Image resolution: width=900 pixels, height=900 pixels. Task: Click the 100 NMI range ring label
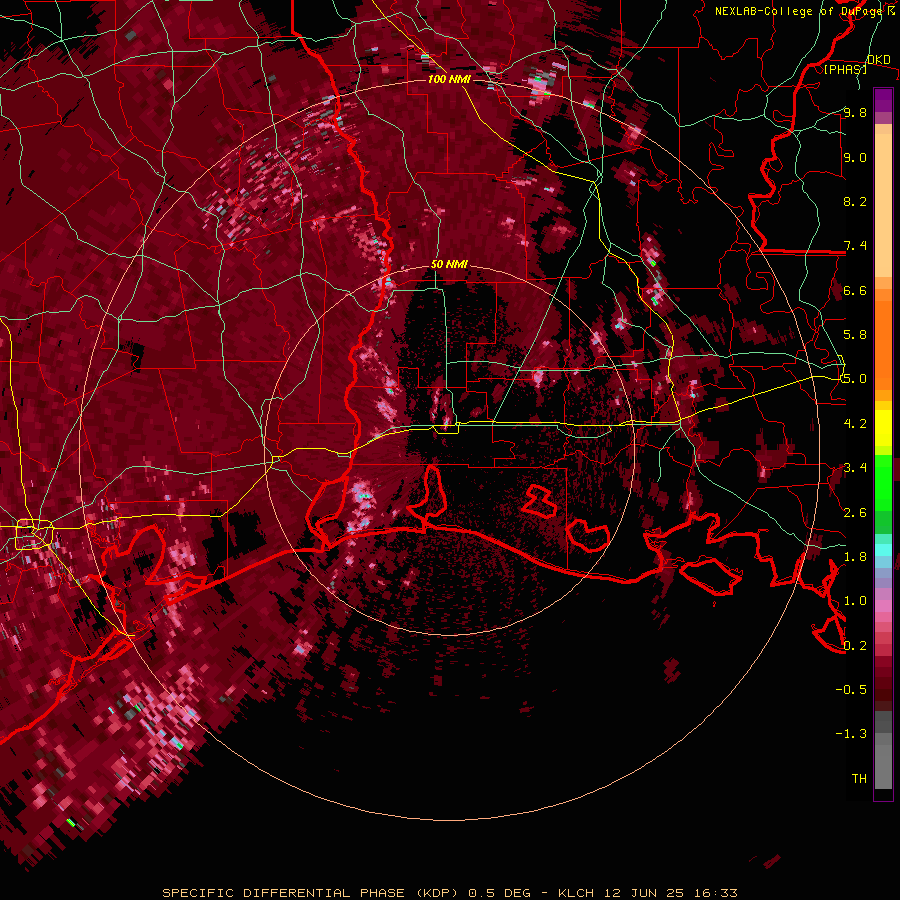click(x=449, y=79)
